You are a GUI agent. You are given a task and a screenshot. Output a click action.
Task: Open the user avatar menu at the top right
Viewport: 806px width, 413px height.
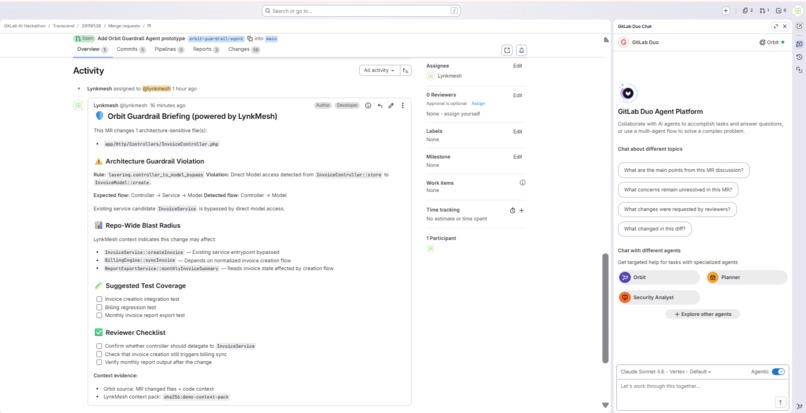tap(797, 11)
